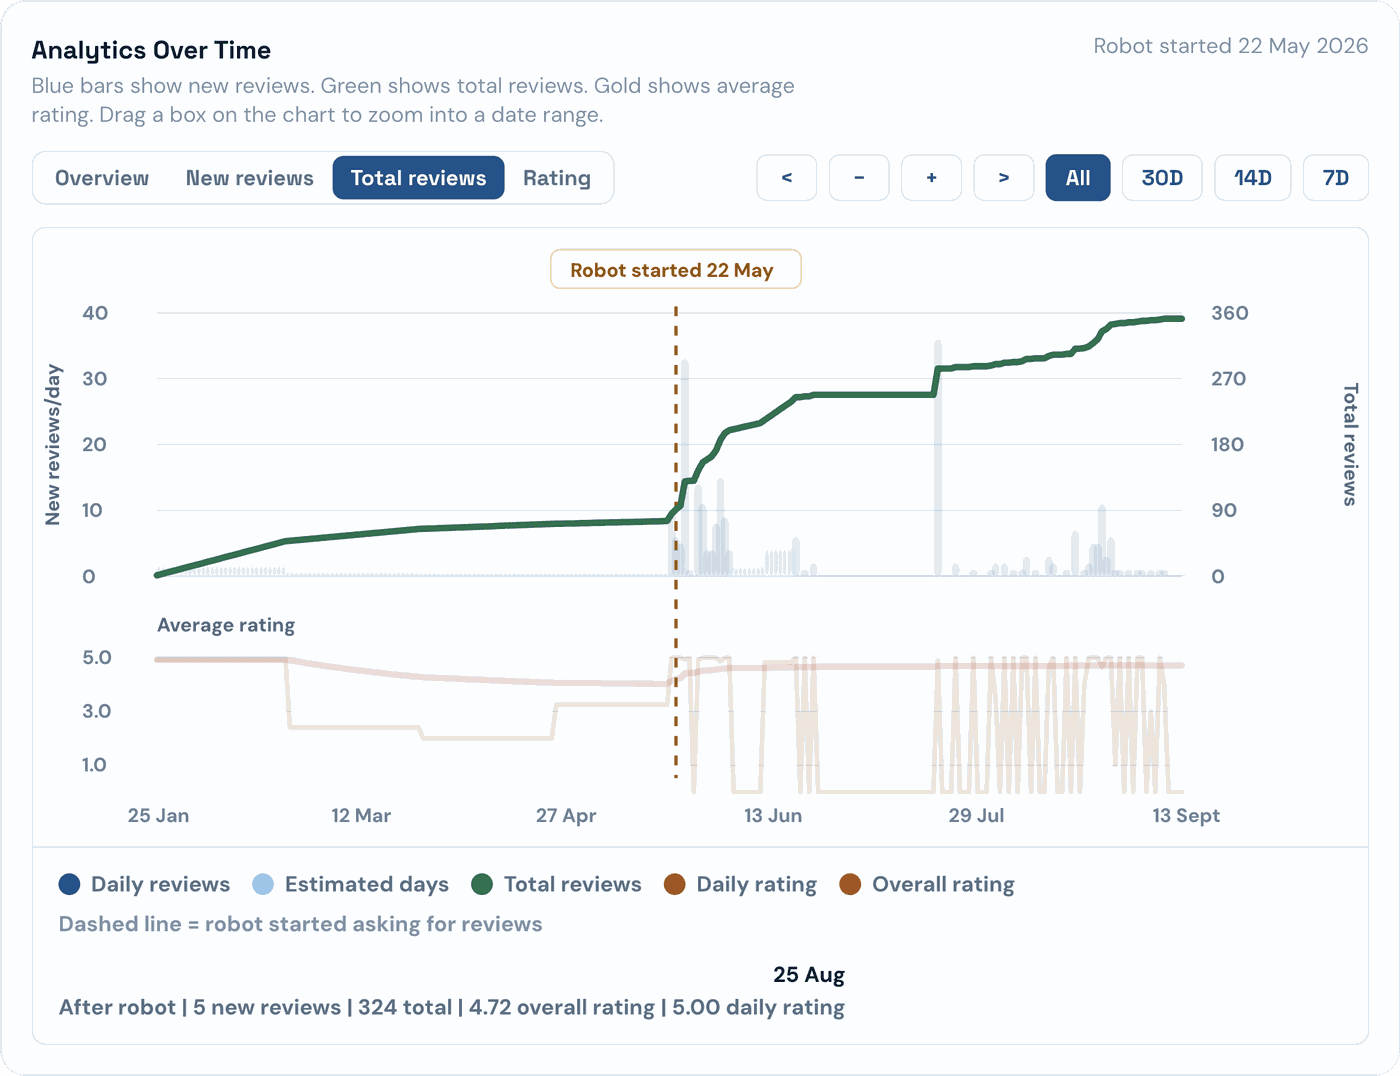Click the 'New reviews/day' axis title
1400x1076 pixels.
53,444
